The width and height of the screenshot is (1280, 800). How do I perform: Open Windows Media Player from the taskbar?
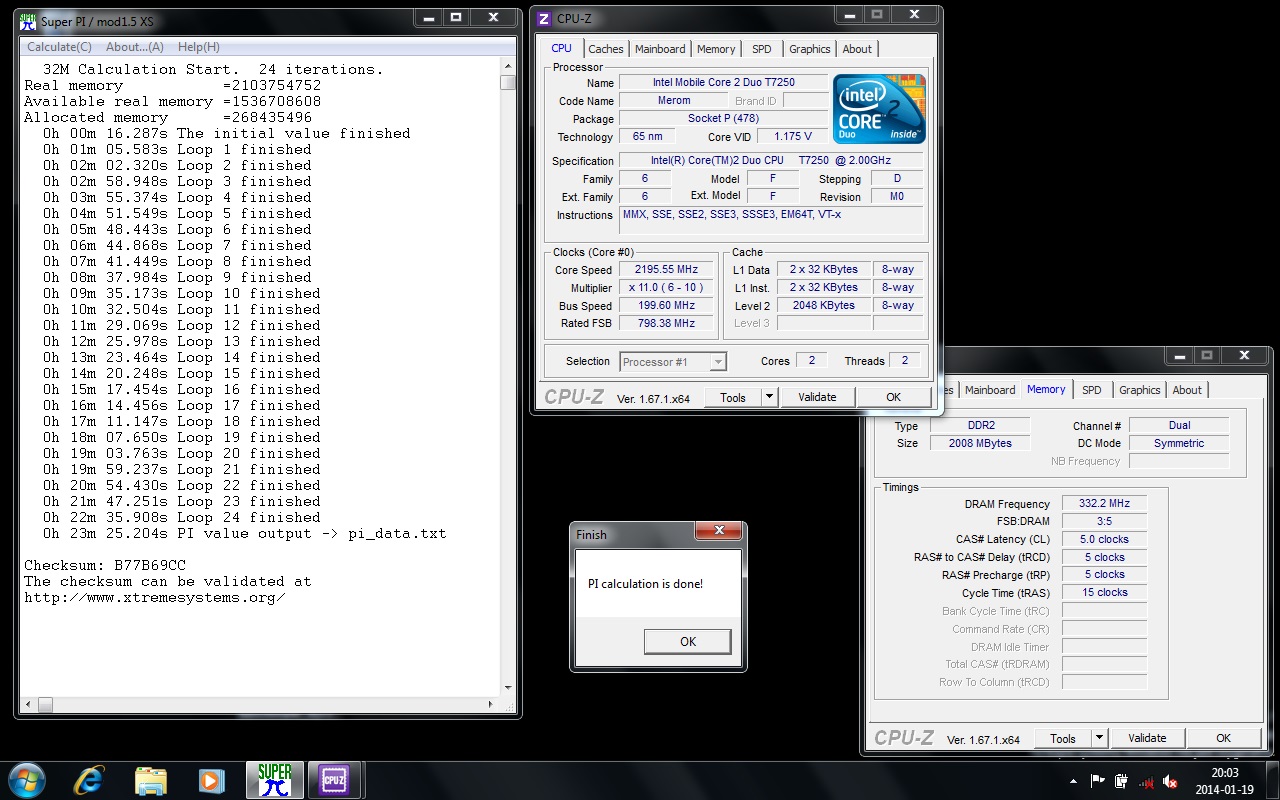(211, 780)
